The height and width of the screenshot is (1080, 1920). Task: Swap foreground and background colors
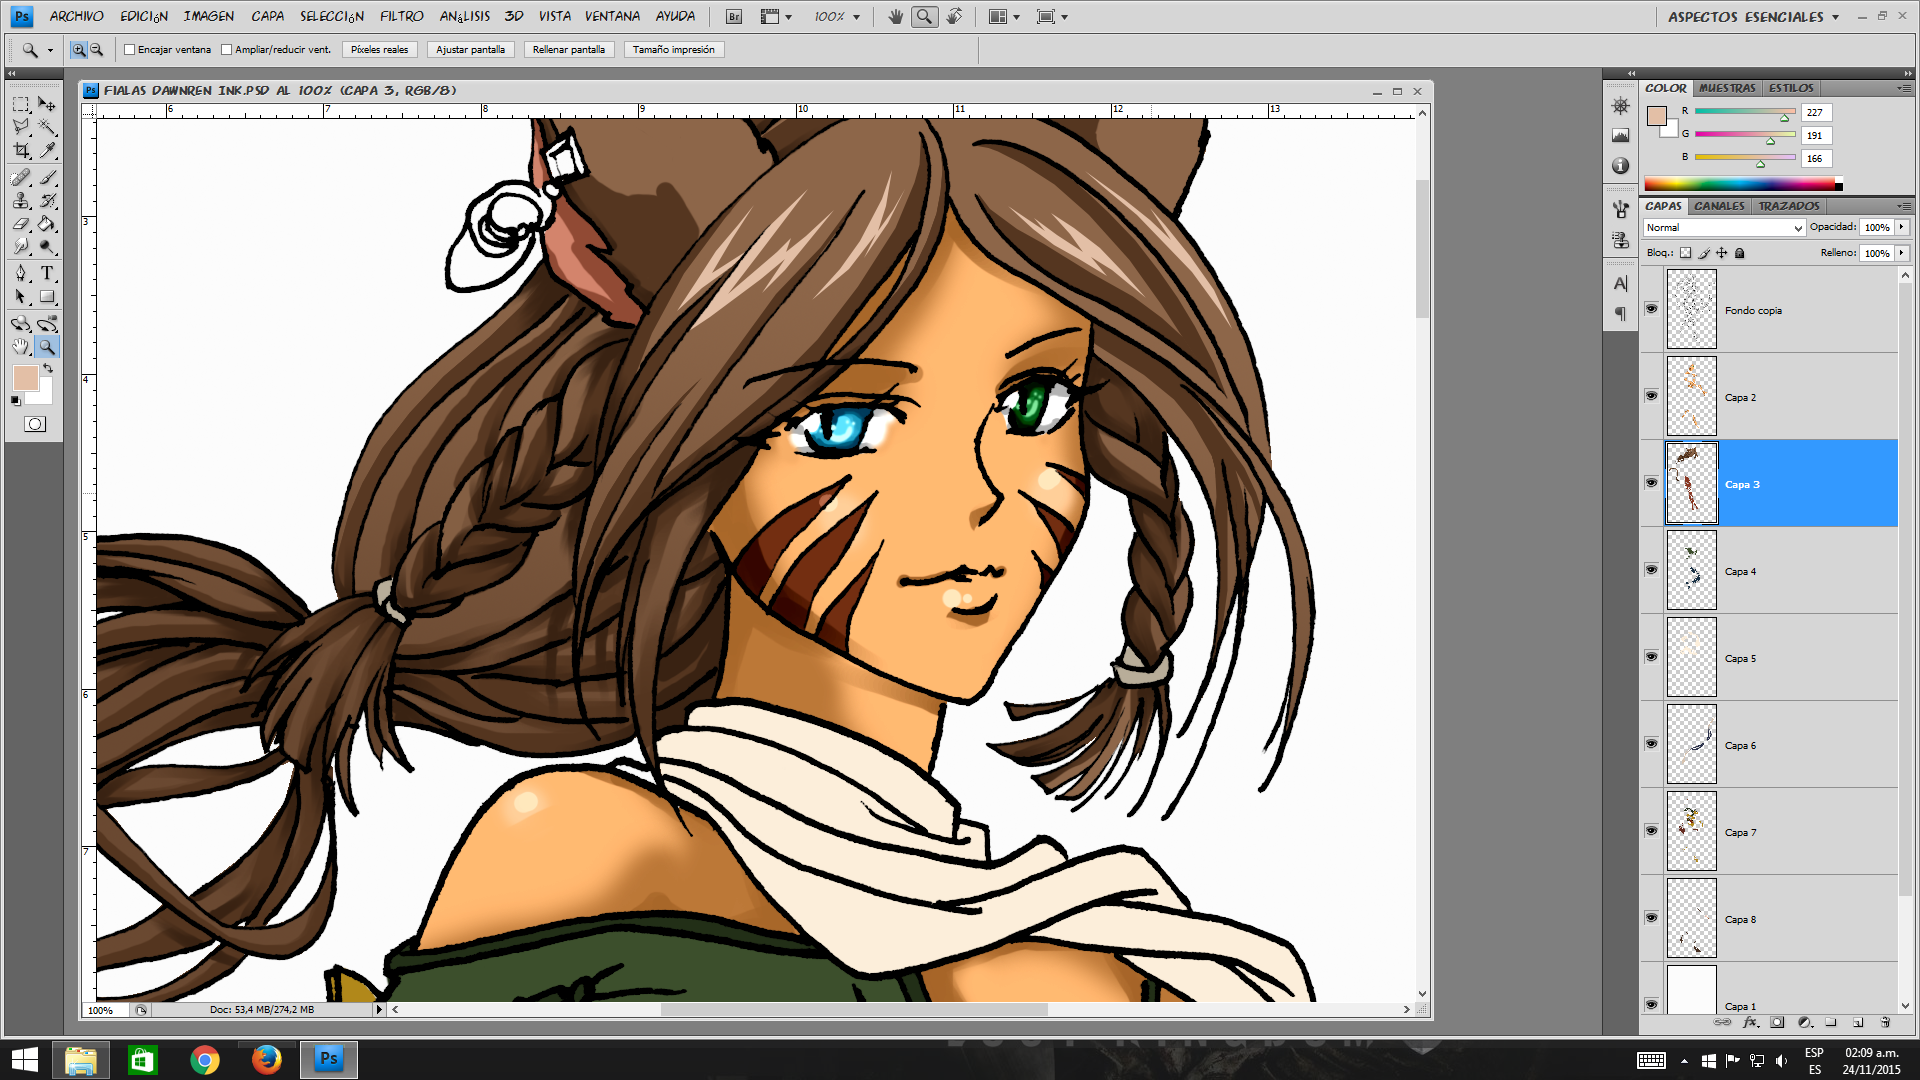(x=47, y=368)
